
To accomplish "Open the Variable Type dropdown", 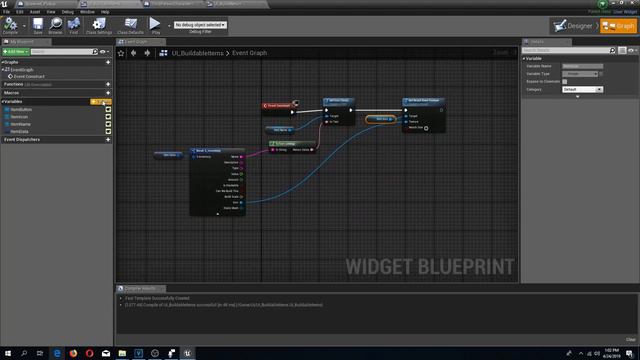I will coord(580,74).
